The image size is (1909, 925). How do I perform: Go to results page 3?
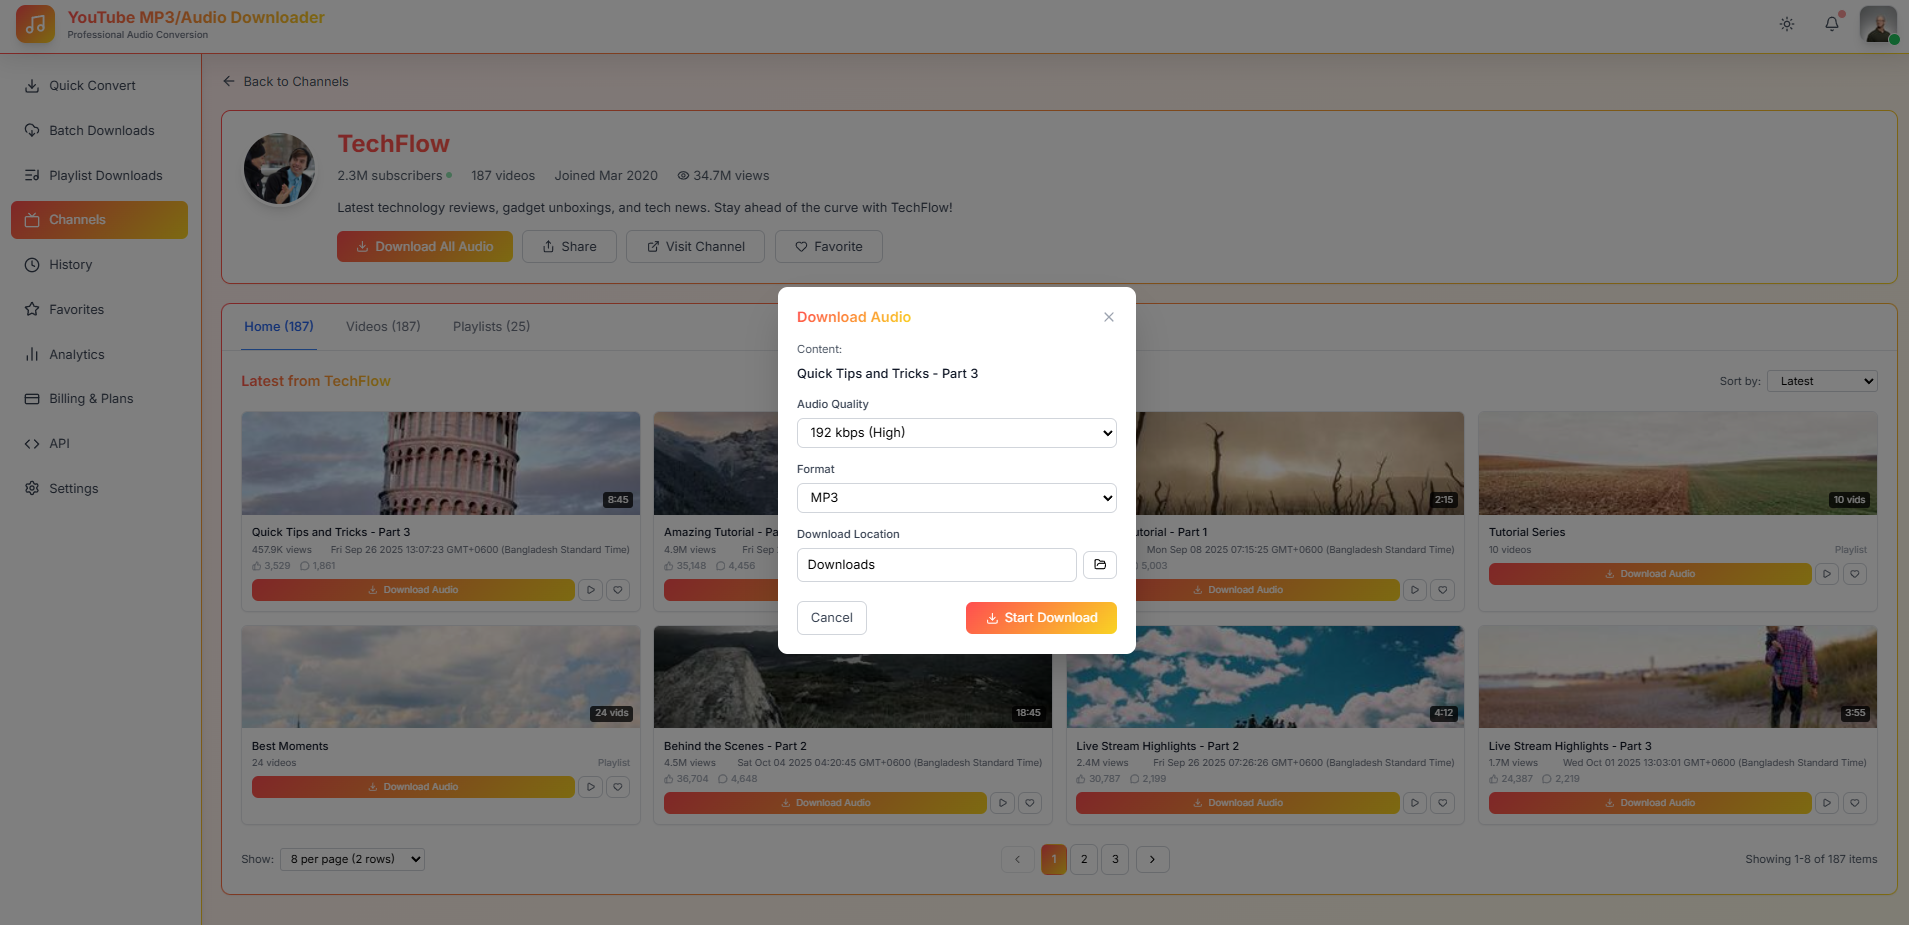point(1115,859)
